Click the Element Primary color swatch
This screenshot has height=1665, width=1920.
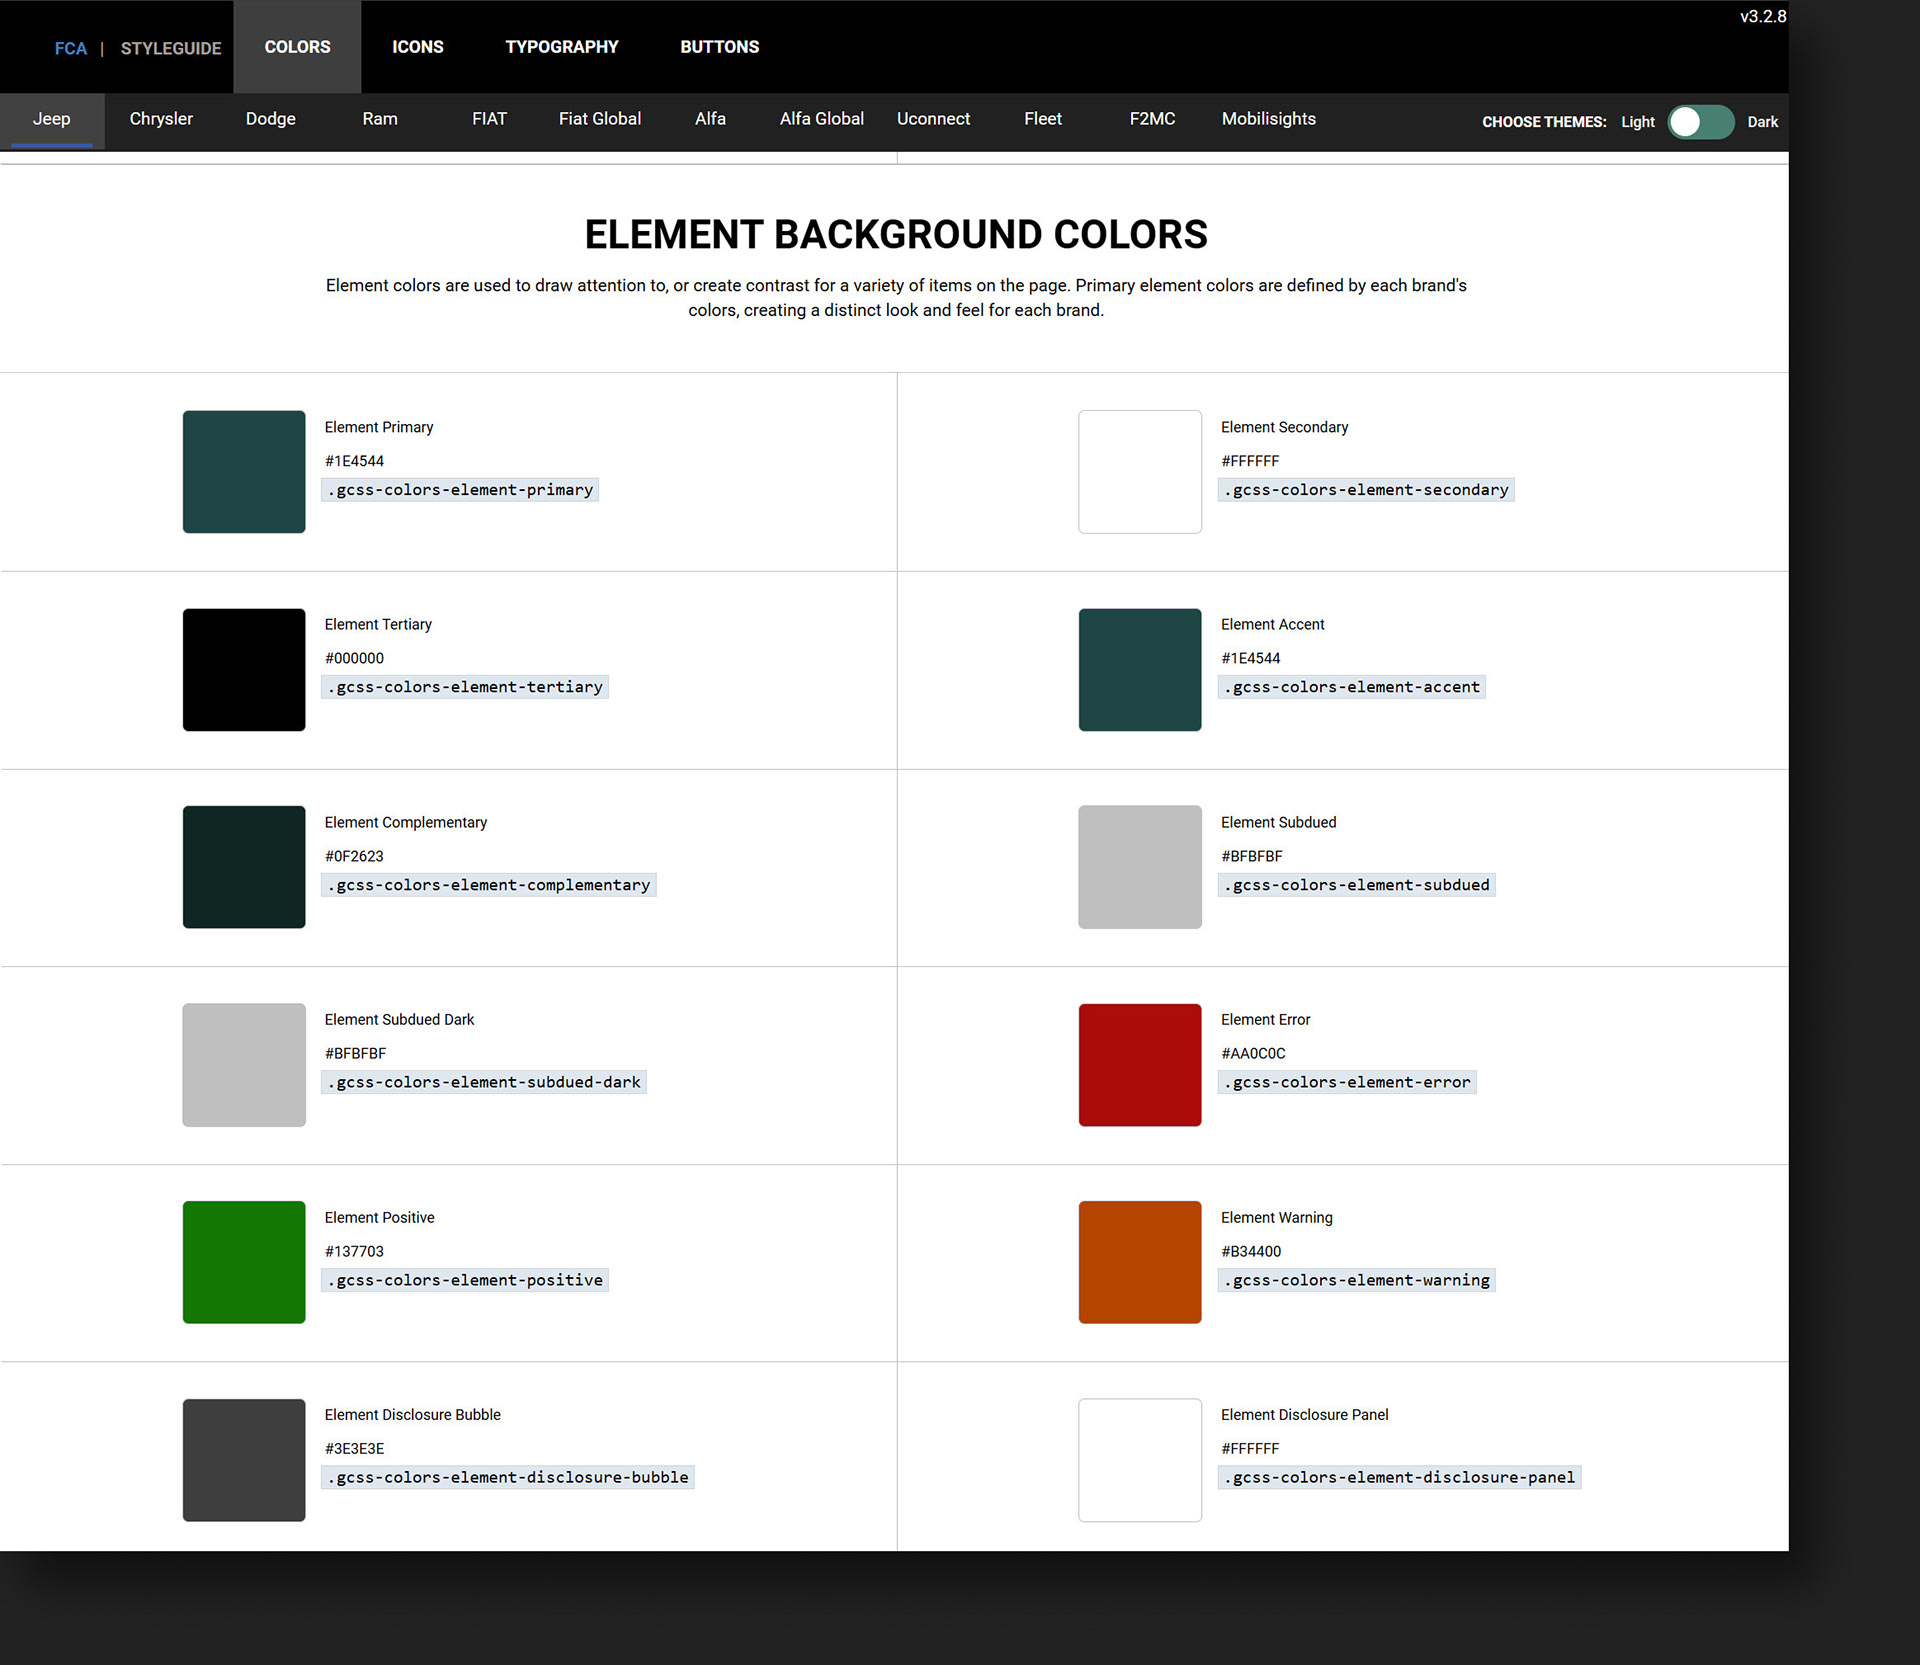pyautogui.click(x=244, y=471)
